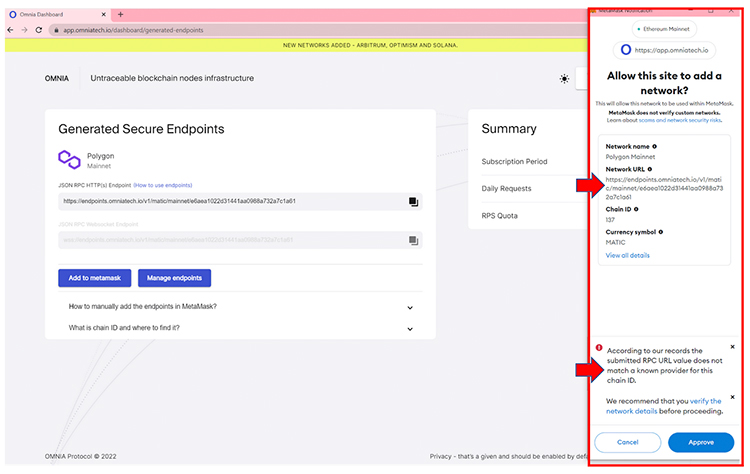The image size is (750, 474).
Task: Click the red warning alert icon
Action: pyautogui.click(x=599, y=348)
